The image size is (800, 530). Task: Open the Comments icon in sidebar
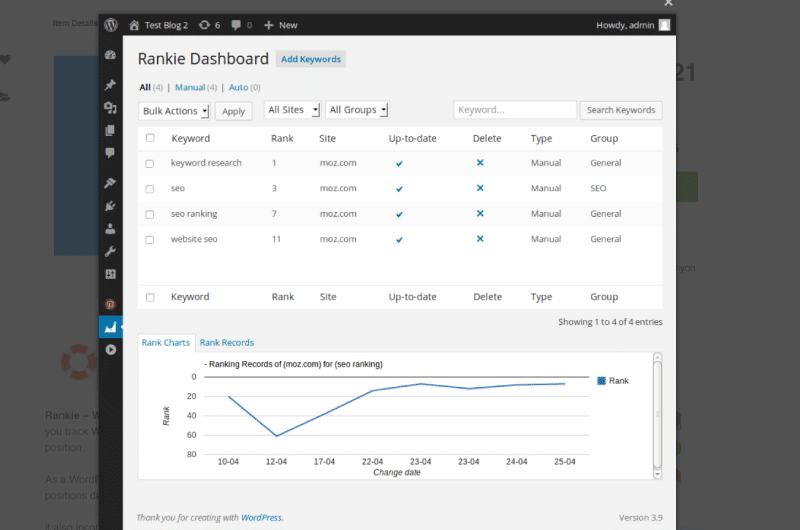pos(110,153)
